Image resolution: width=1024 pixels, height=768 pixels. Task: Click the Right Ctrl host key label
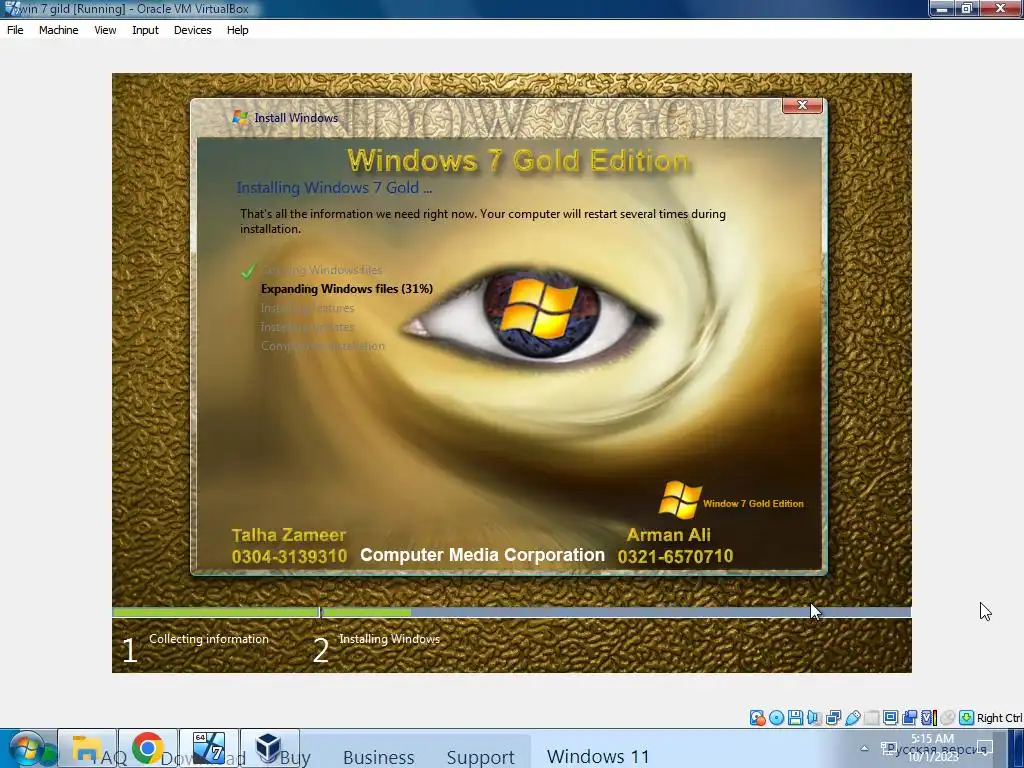tap(999, 718)
